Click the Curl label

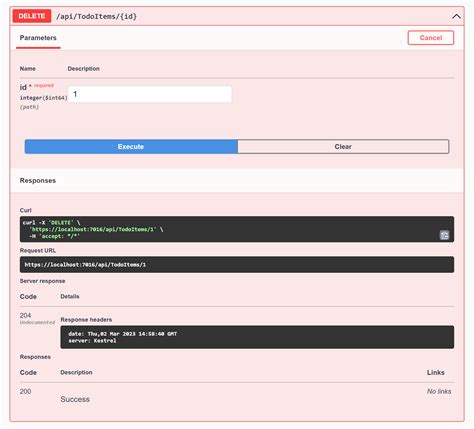pyautogui.click(x=25, y=210)
